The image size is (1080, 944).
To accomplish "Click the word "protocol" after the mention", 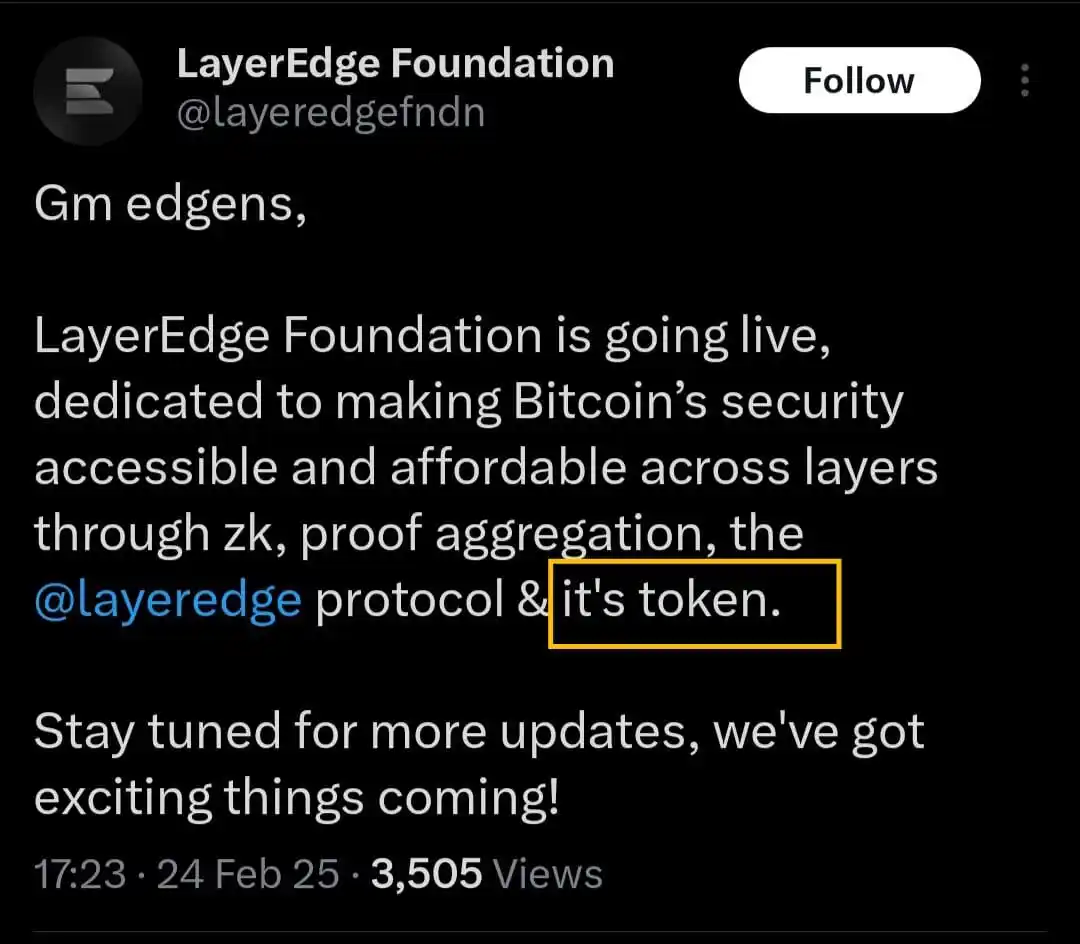I will click(x=410, y=599).
